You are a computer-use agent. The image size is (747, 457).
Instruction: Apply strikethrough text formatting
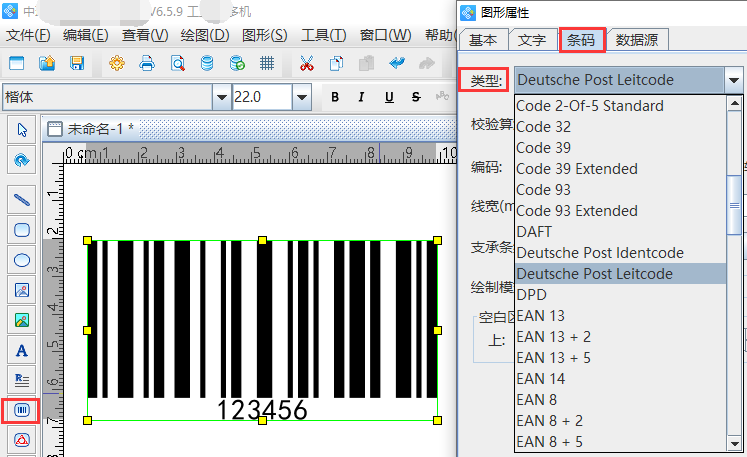point(416,97)
